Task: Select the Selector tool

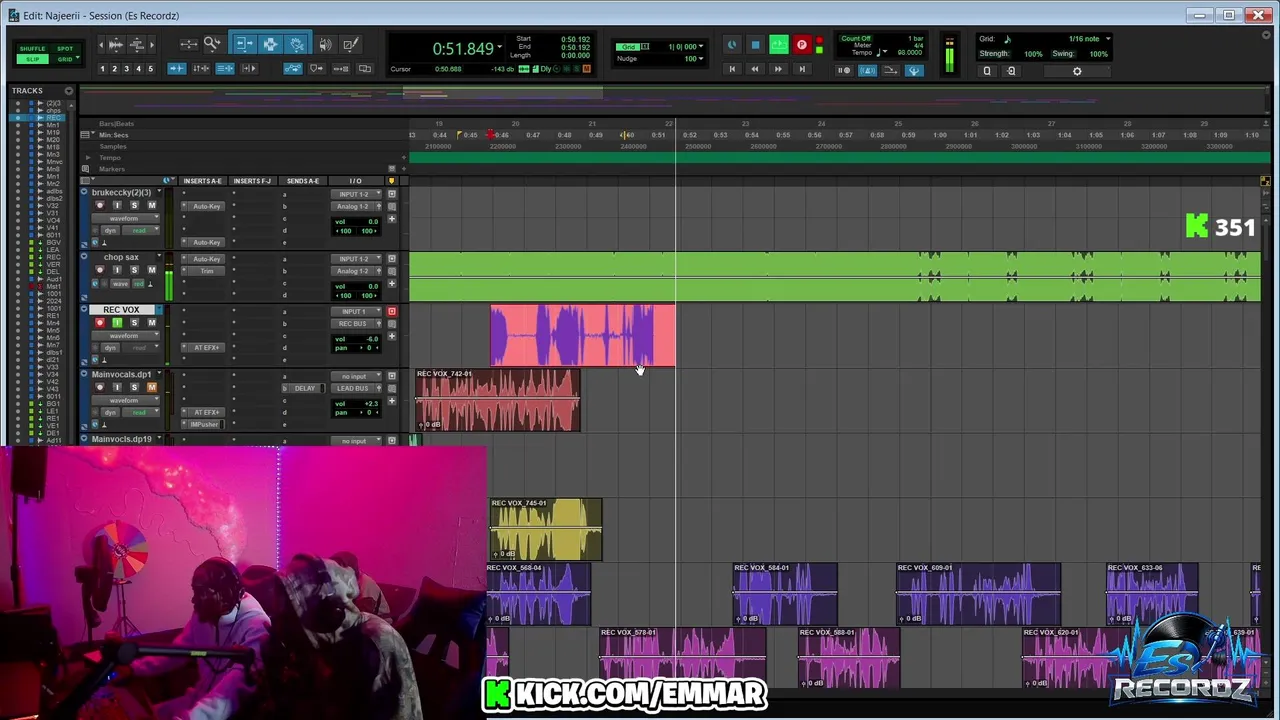Action: pyautogui.click(x=270, y=44)
